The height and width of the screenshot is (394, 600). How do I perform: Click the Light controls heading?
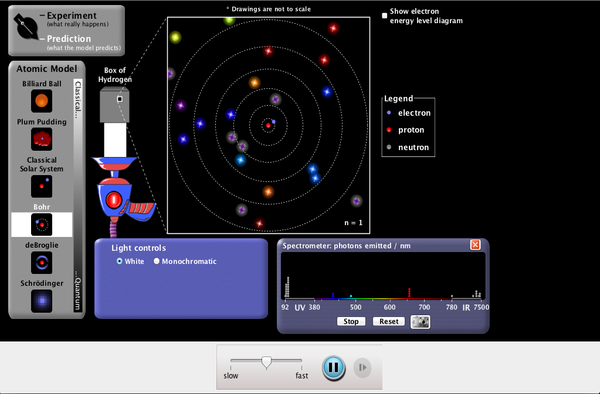click(139, 248)
